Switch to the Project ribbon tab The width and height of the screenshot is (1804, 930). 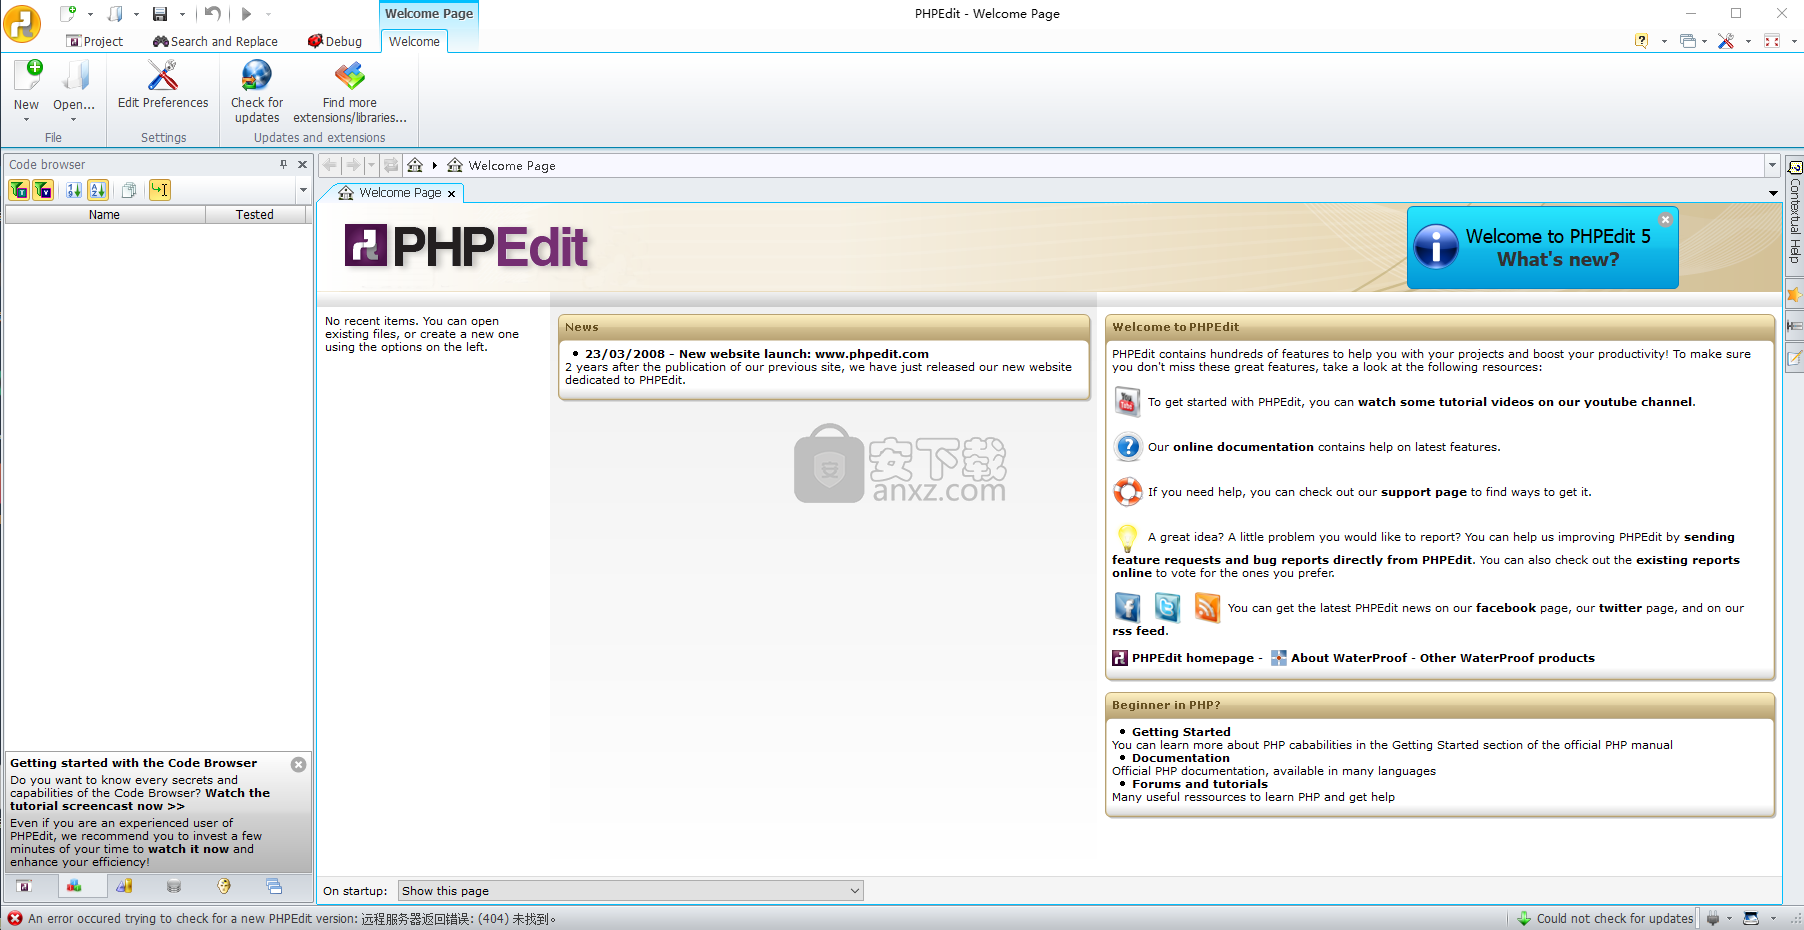point(95,41)
